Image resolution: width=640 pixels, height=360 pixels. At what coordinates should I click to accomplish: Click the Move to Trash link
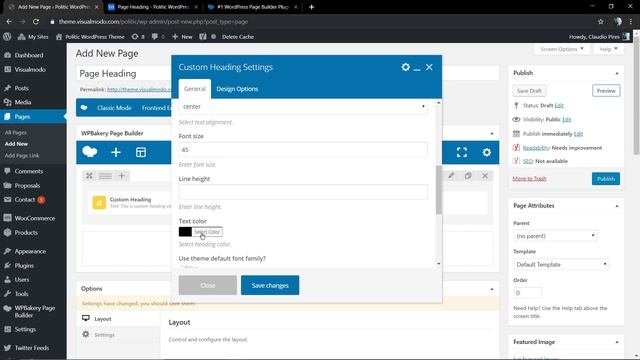529,178
